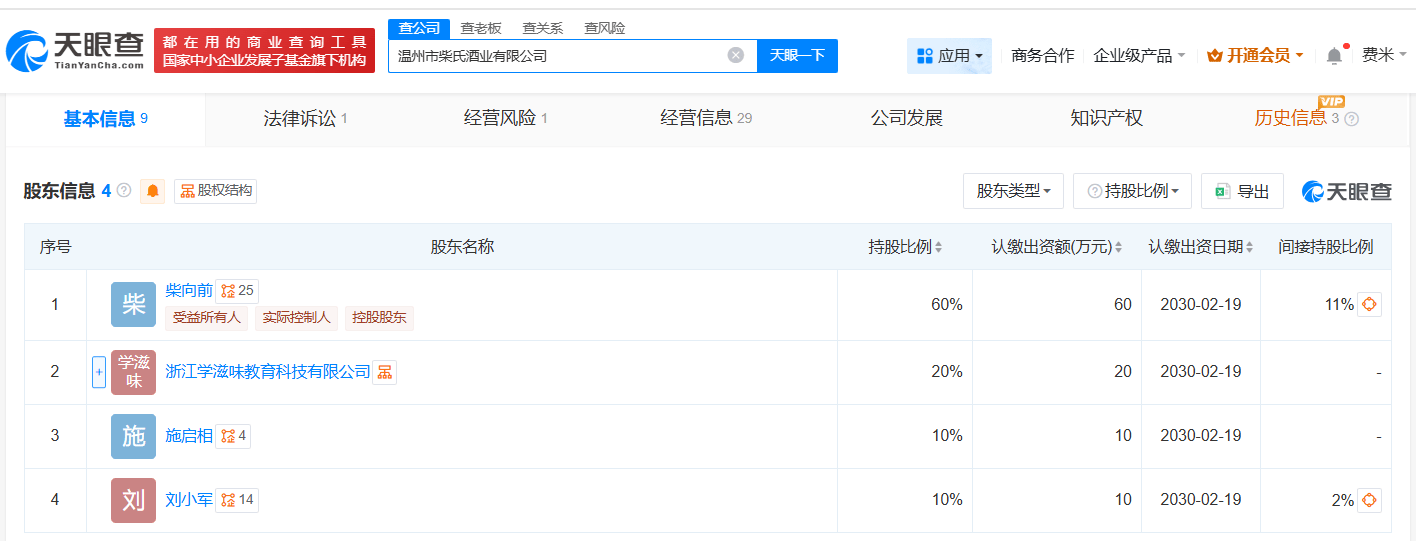Click equity structure icon beside 浙江学滋味教育科技有限公司
Screen dimensions: 1416x541
pyautogui.click(x=384, y=372)
